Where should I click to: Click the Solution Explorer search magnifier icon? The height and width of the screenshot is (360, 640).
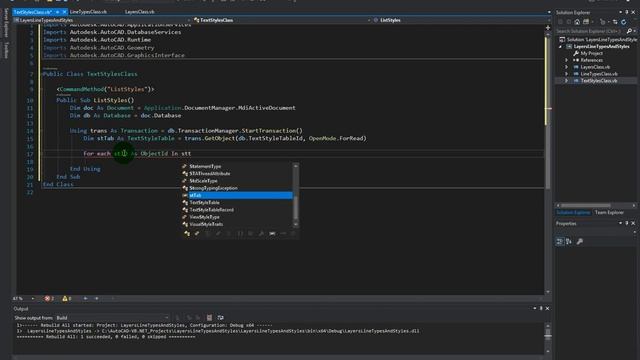click(629, 31)
